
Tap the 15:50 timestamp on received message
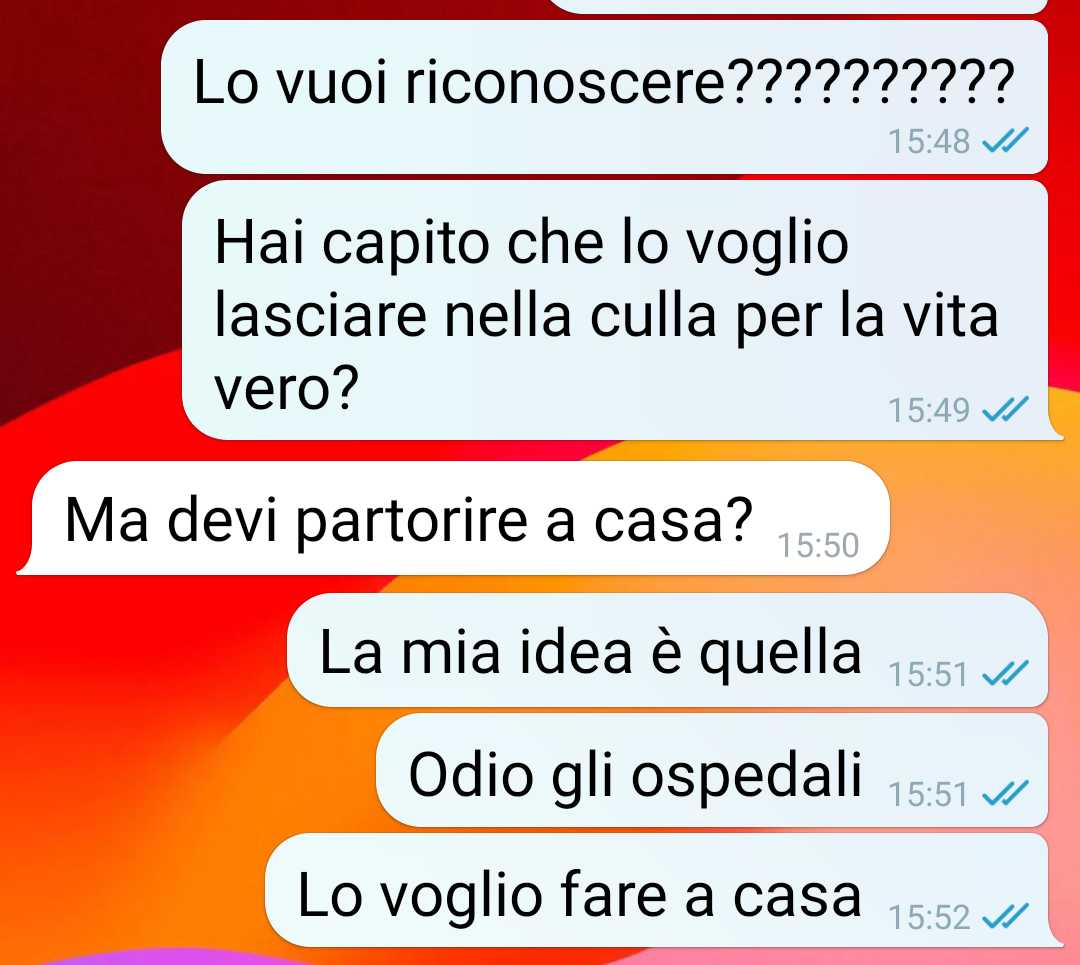tap(818, 545)
